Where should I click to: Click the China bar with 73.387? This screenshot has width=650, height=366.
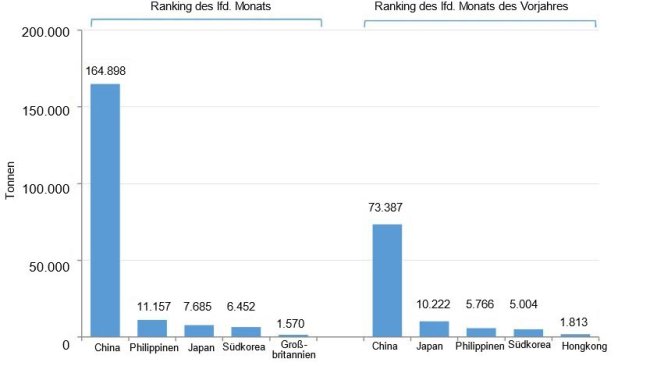pyautogui.click(x=387, y=281)
